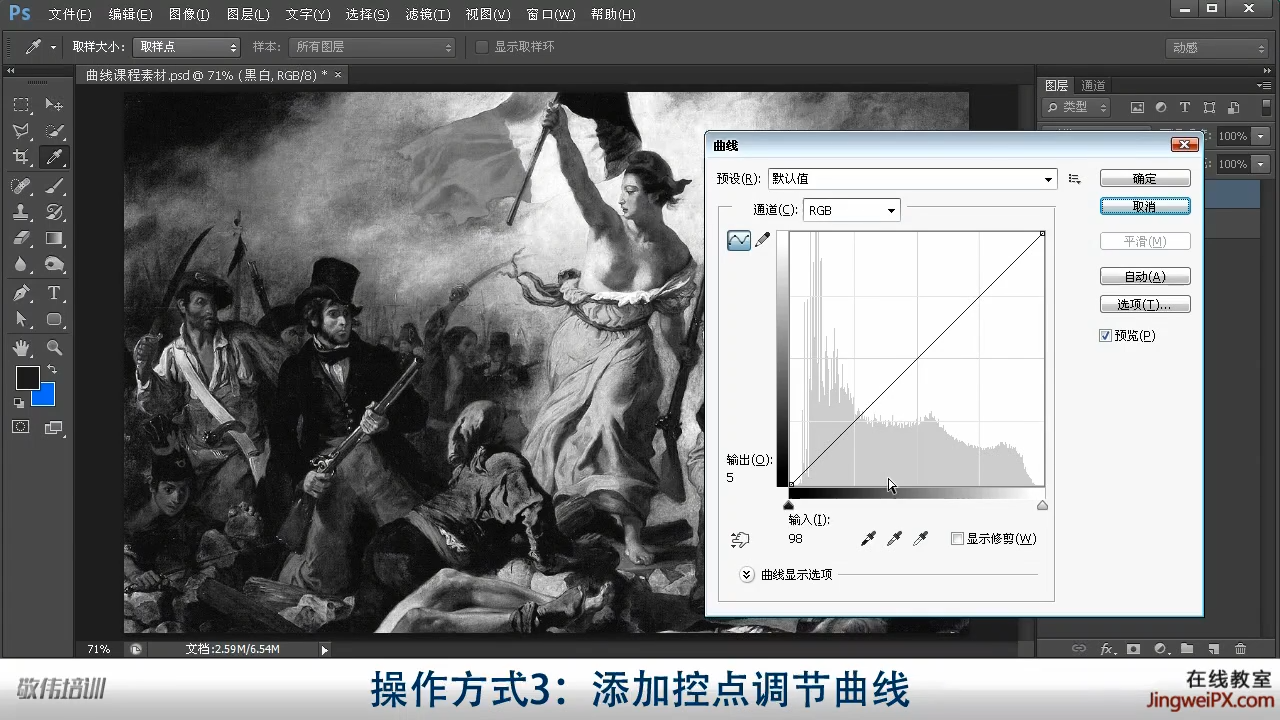Pick the white point eyedropper

pyautogui.click(x=921, y=539)
